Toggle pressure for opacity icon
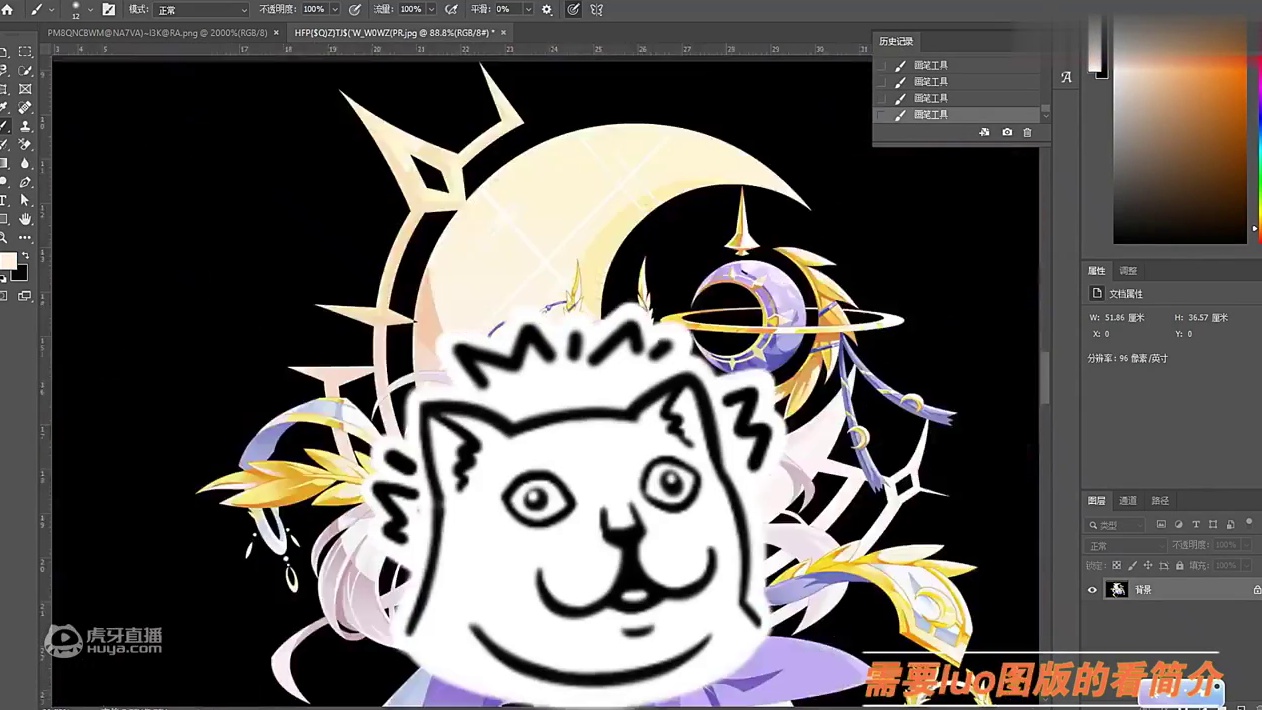Screen dimensions: 1262x710 [x=355, y=9]
